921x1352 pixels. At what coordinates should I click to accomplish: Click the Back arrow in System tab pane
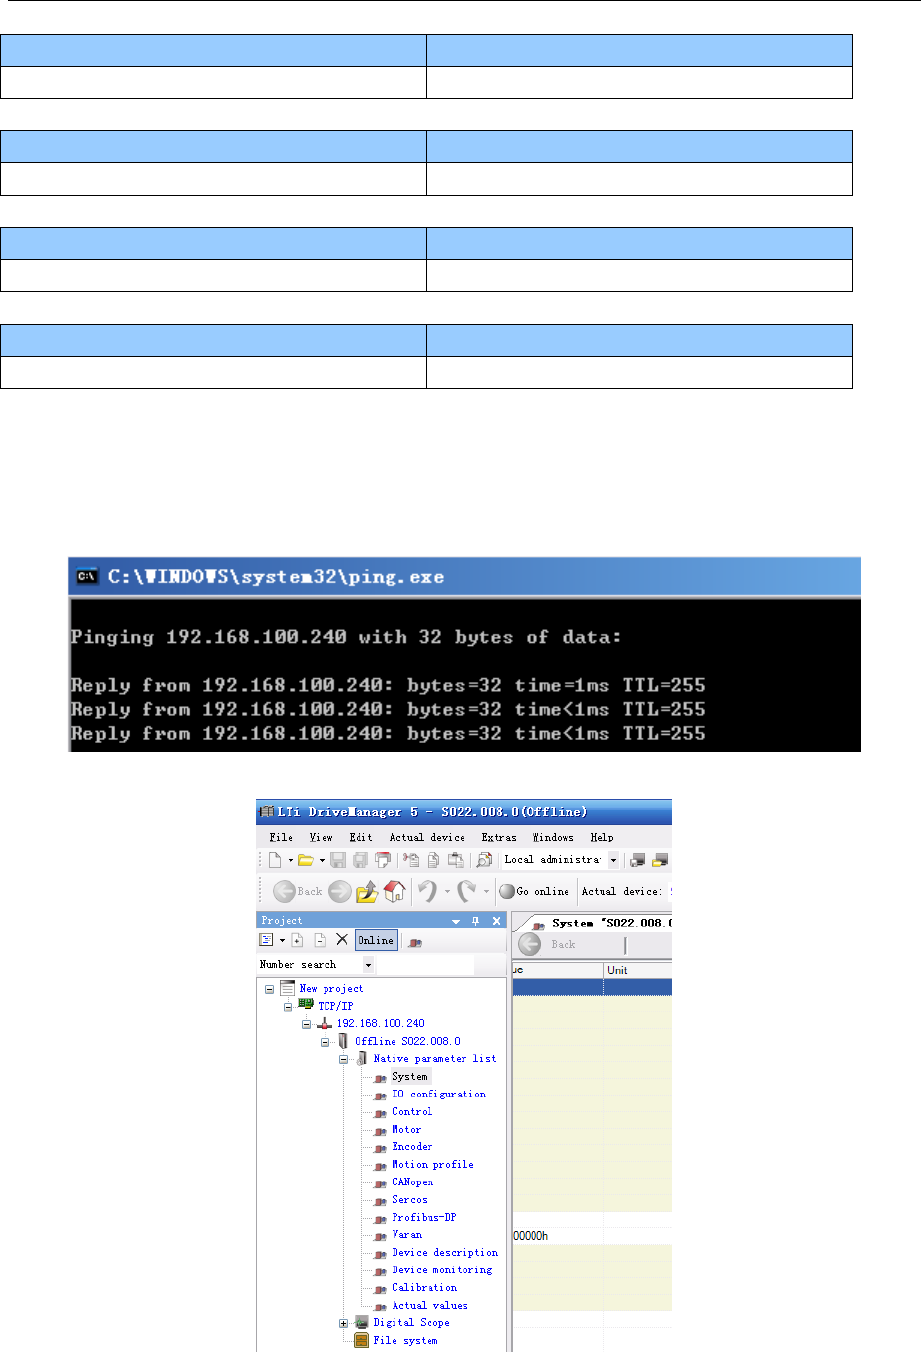(x=530, y=944)
